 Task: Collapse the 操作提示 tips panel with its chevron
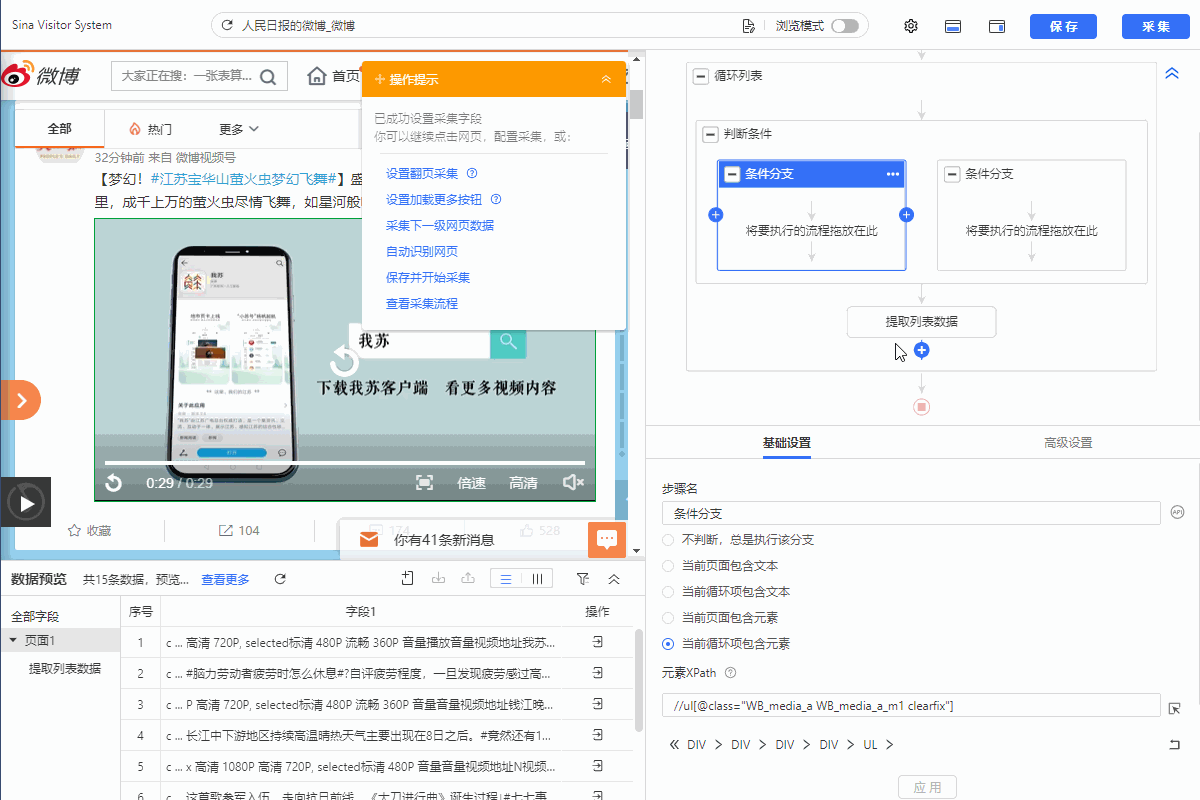[x=605, y=79]
